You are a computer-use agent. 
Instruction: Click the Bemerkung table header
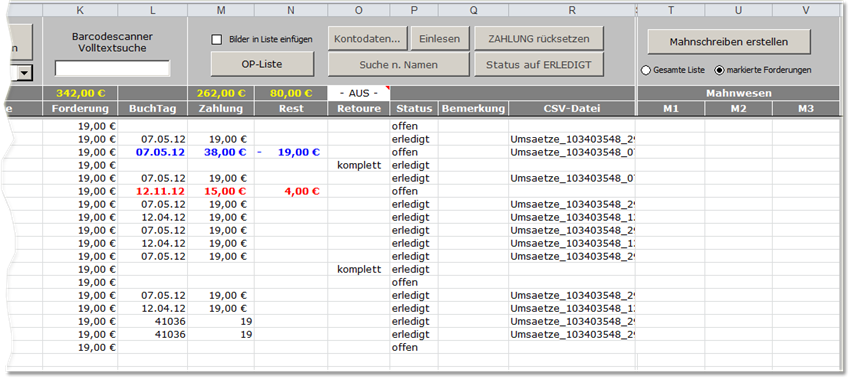click(474, 108)
